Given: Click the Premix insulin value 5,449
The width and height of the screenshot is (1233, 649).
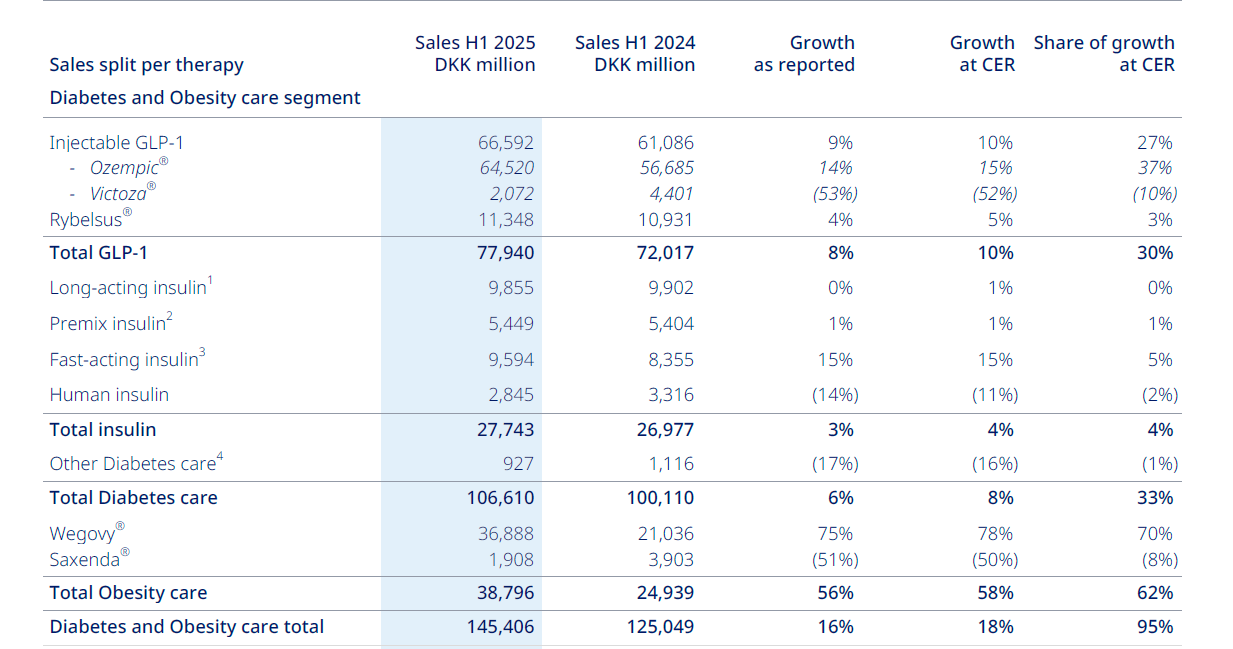Looking at the screenshot, I should pos(511,324).
